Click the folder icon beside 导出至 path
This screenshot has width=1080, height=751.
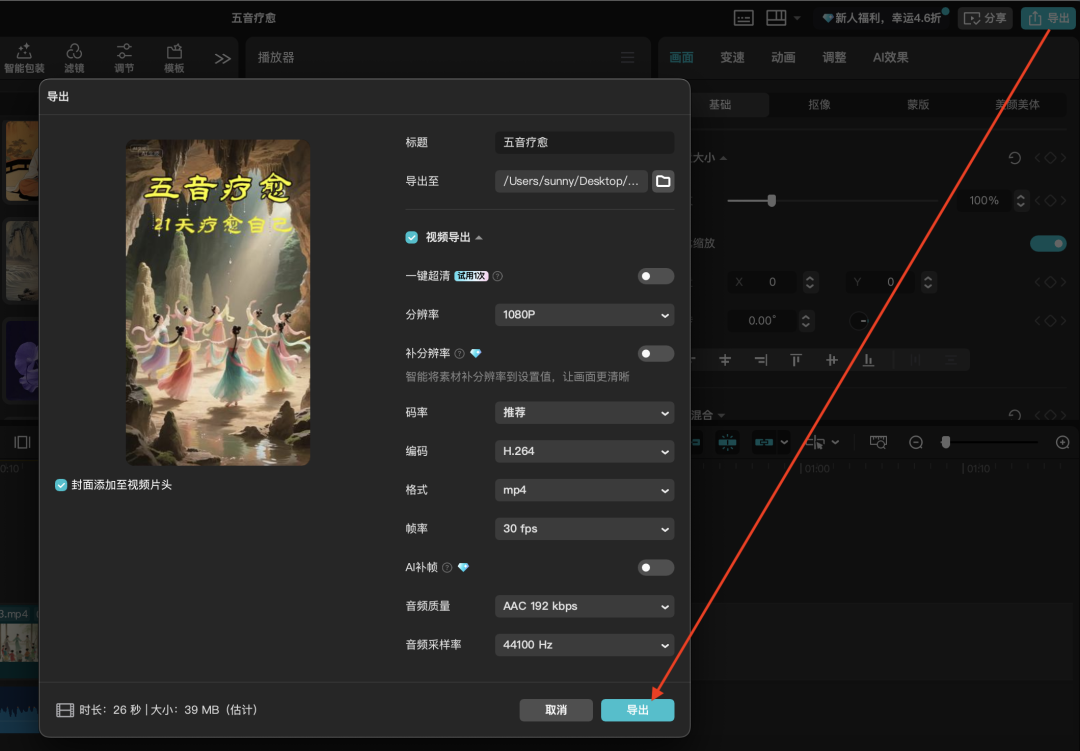(662, 181)
